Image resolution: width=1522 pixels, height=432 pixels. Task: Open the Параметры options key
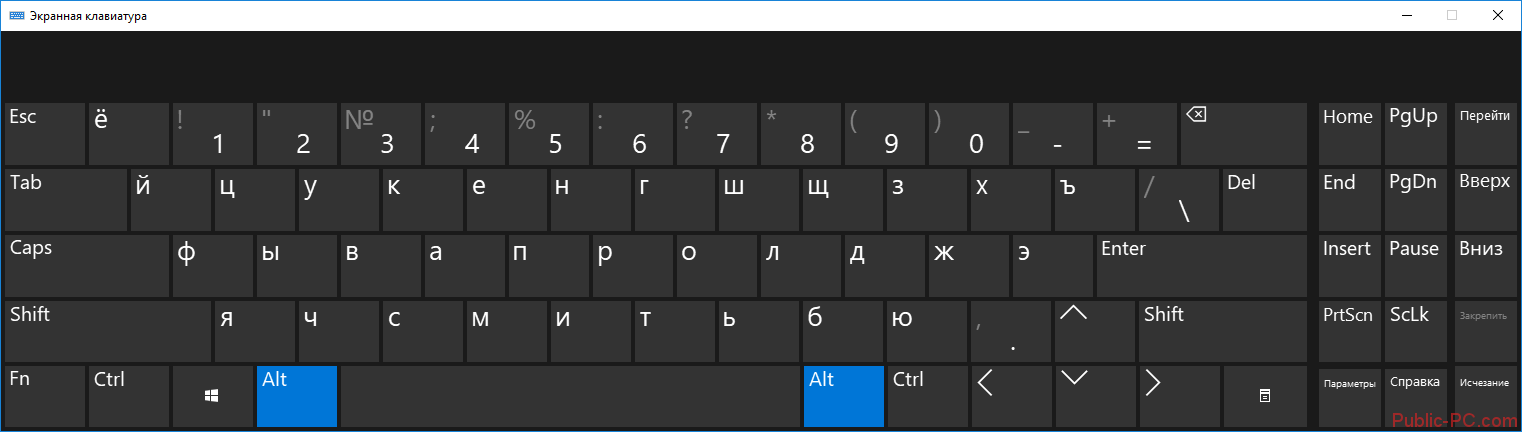pyautogui.click(x=1349, y=396)
